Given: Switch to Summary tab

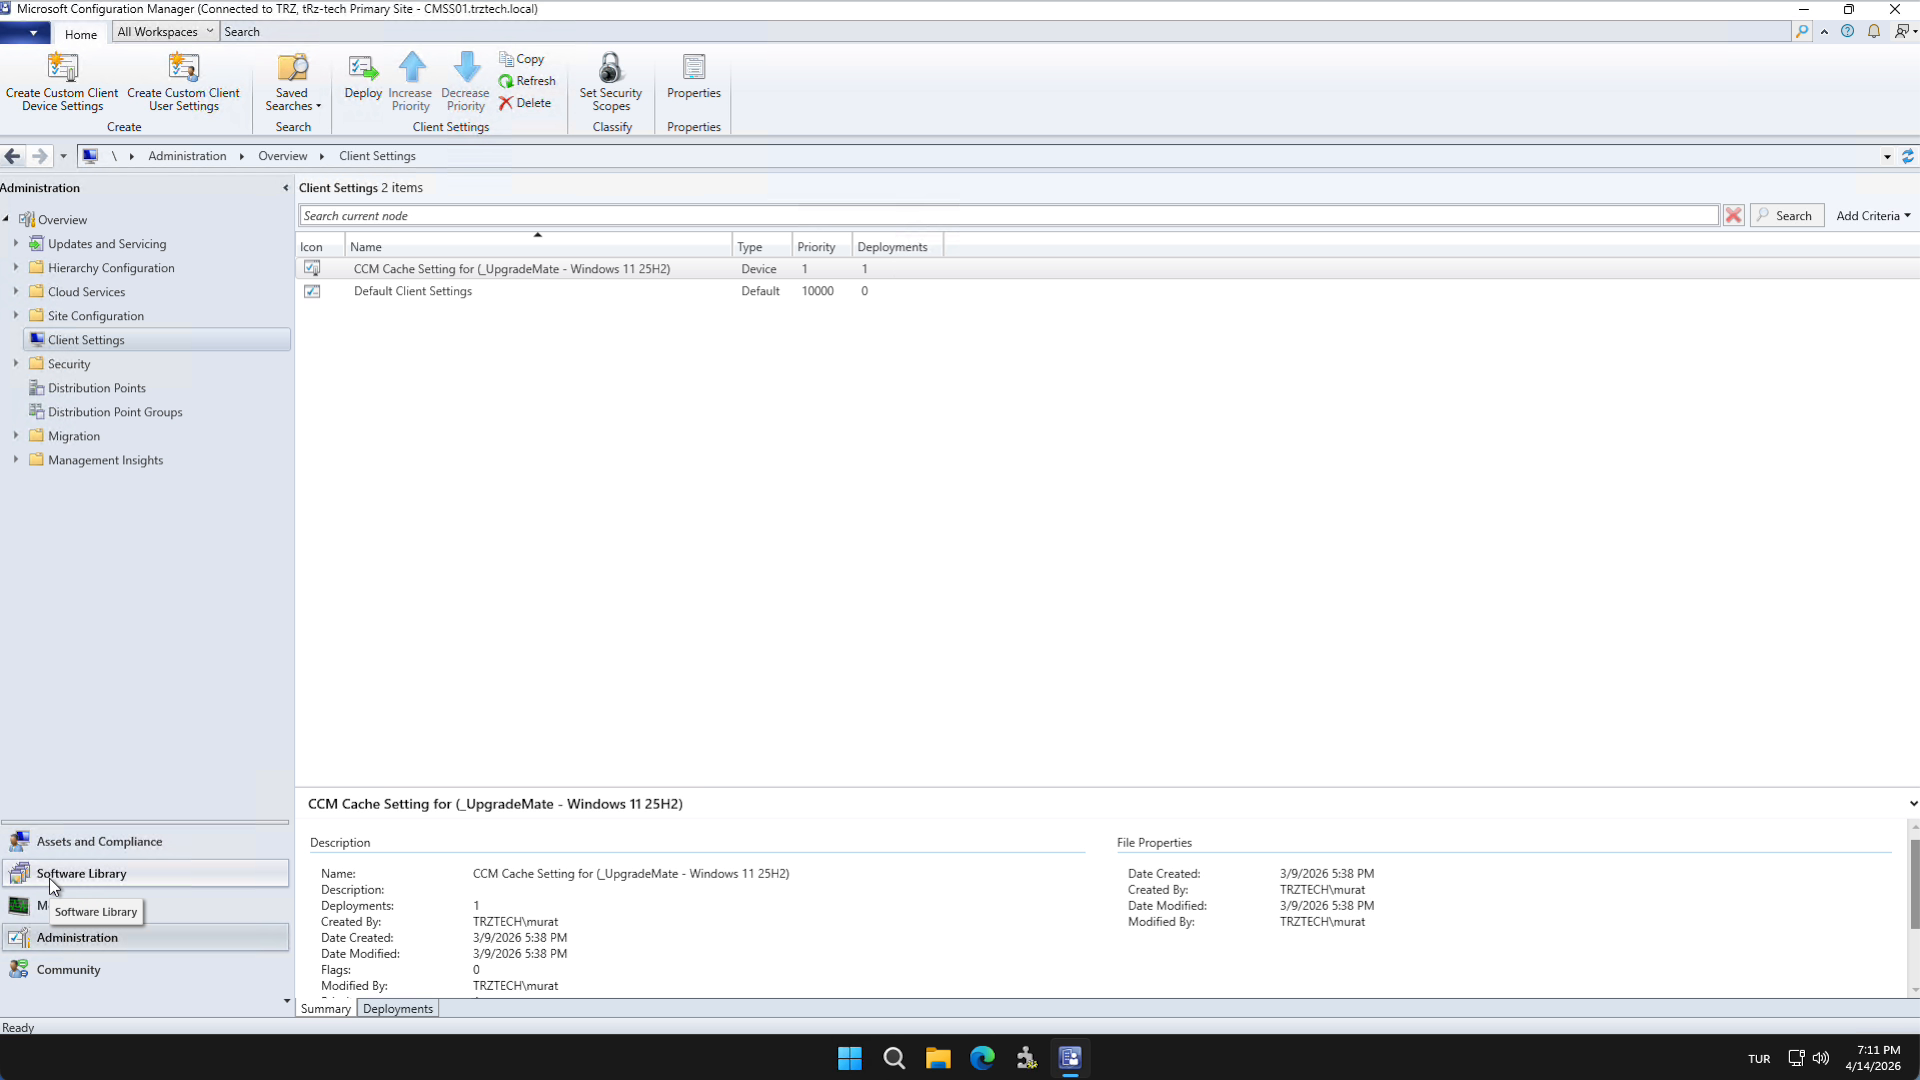Looking at the screenshot, I should tap(326, 1009).
